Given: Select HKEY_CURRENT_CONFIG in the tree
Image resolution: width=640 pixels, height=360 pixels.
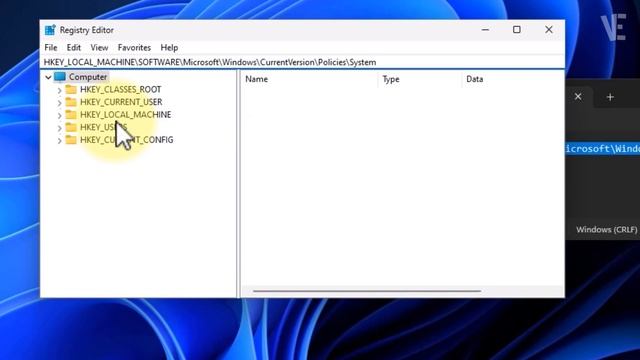Looking at the screenshot, I should click(127, 140).
